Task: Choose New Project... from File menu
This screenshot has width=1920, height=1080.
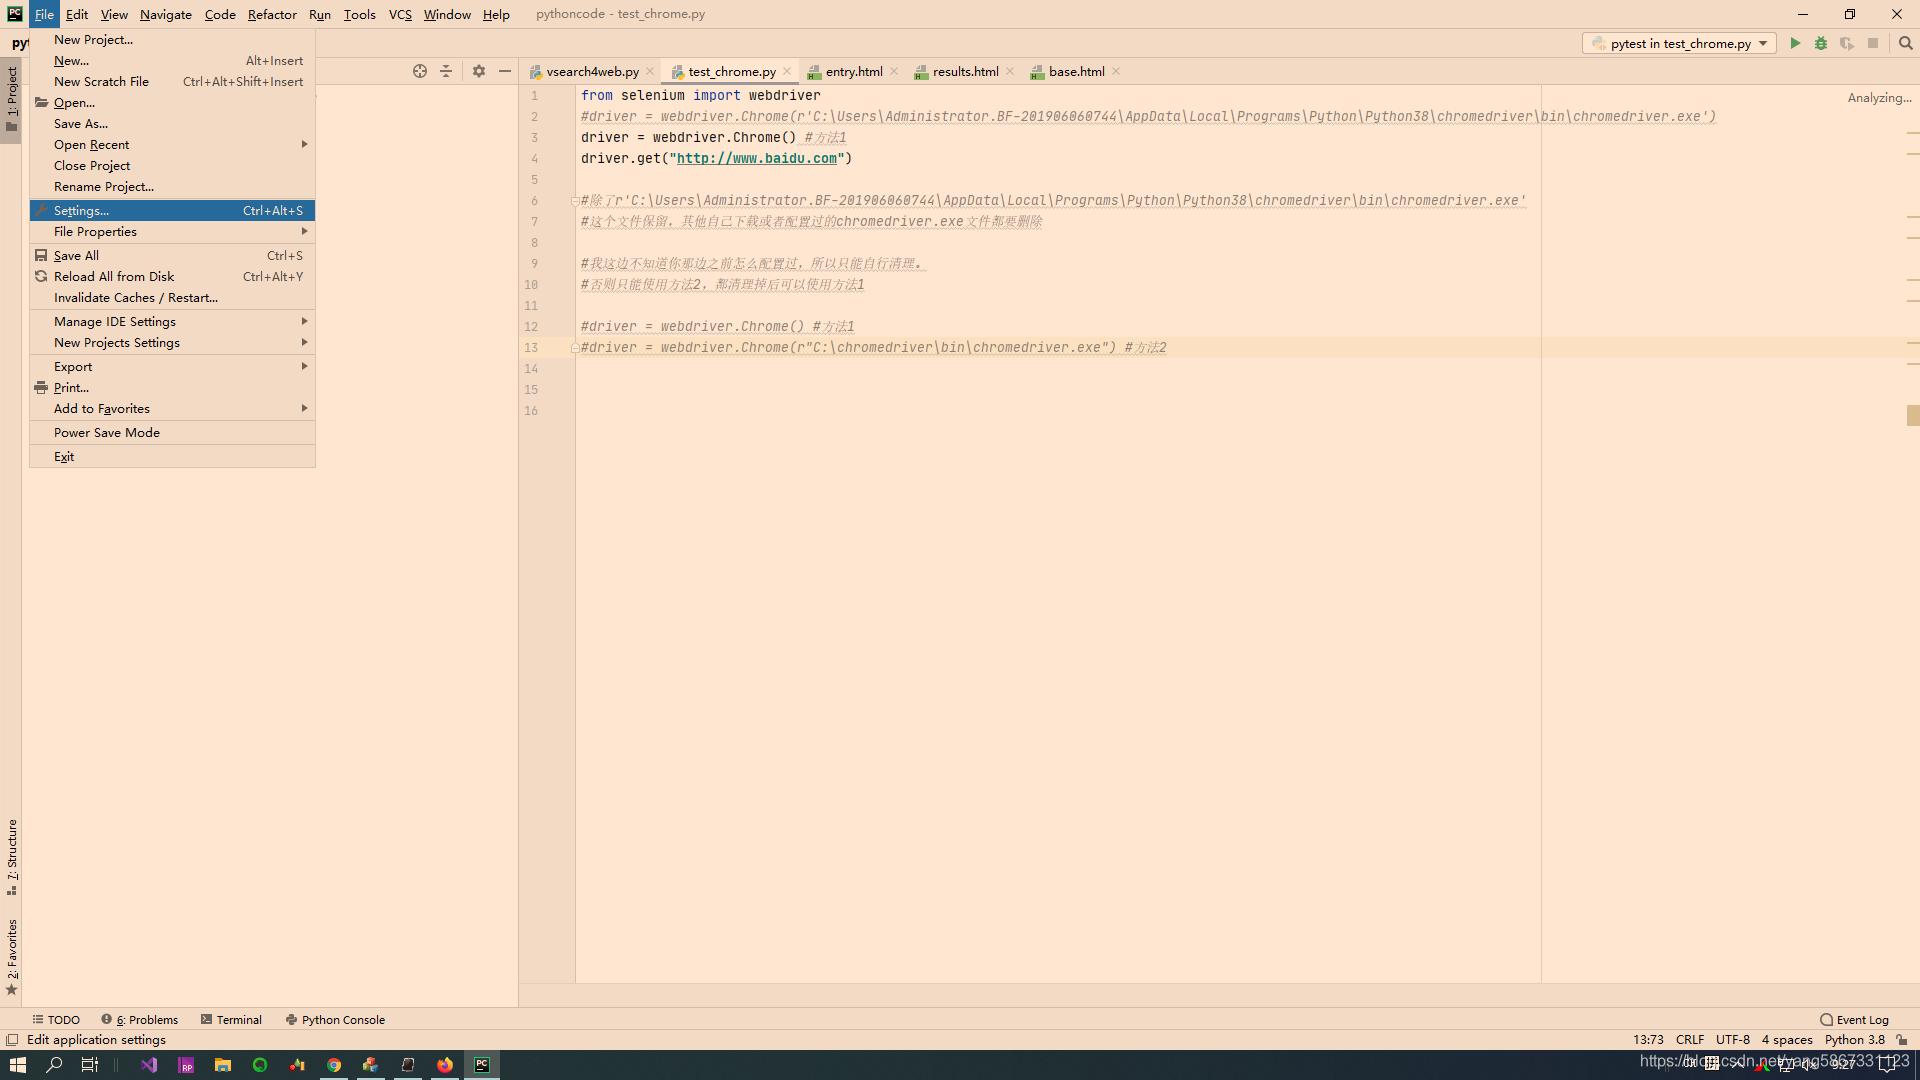Action: tap(172, 40)
